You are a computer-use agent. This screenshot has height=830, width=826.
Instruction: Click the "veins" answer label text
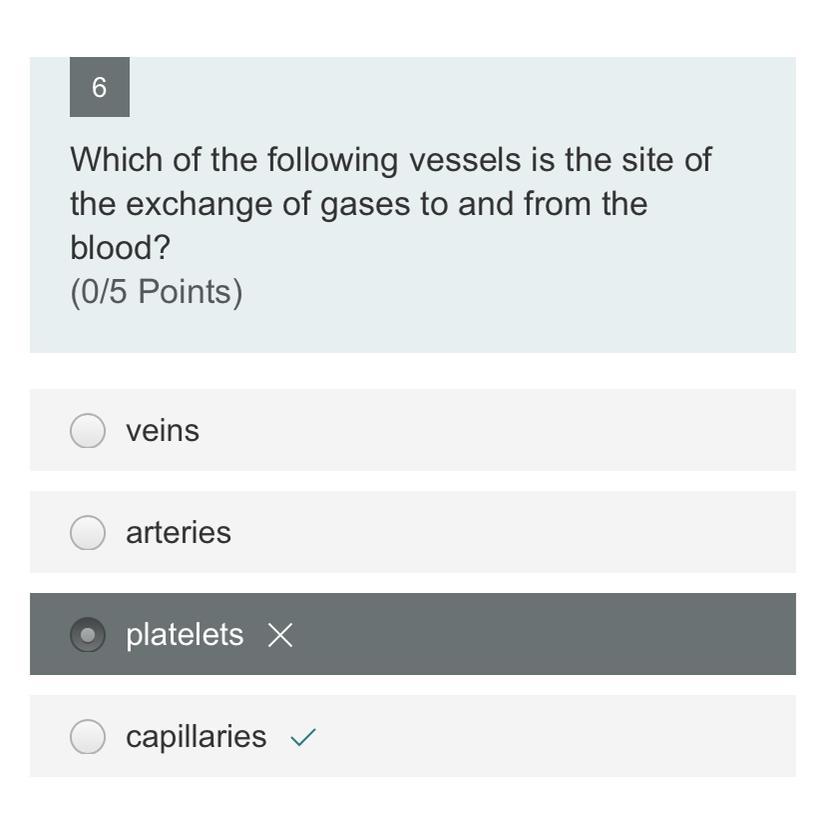click(162, 431)
